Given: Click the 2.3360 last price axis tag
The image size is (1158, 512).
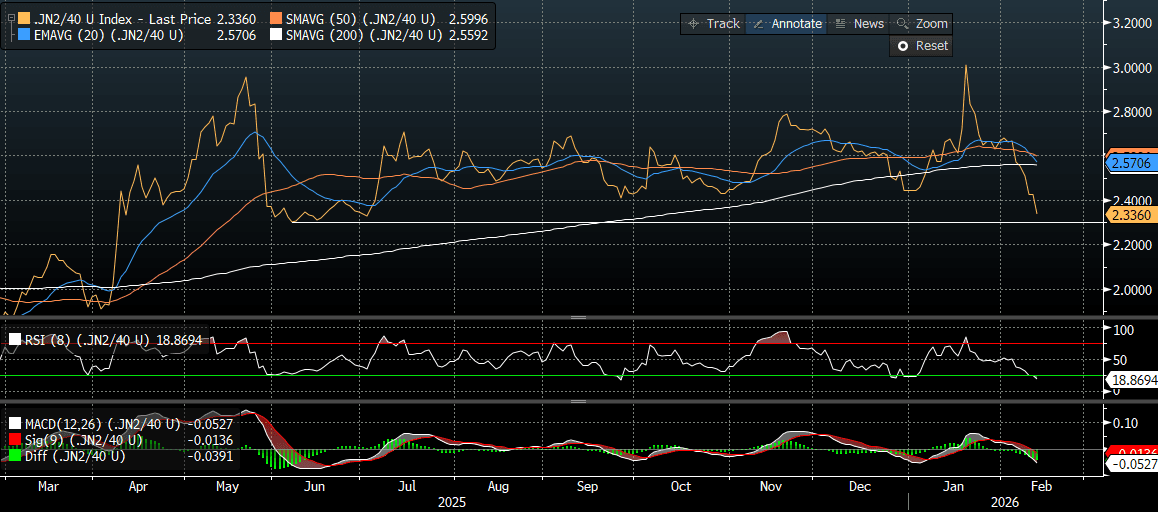Looking at the screenshot, I should (1131, 214).
